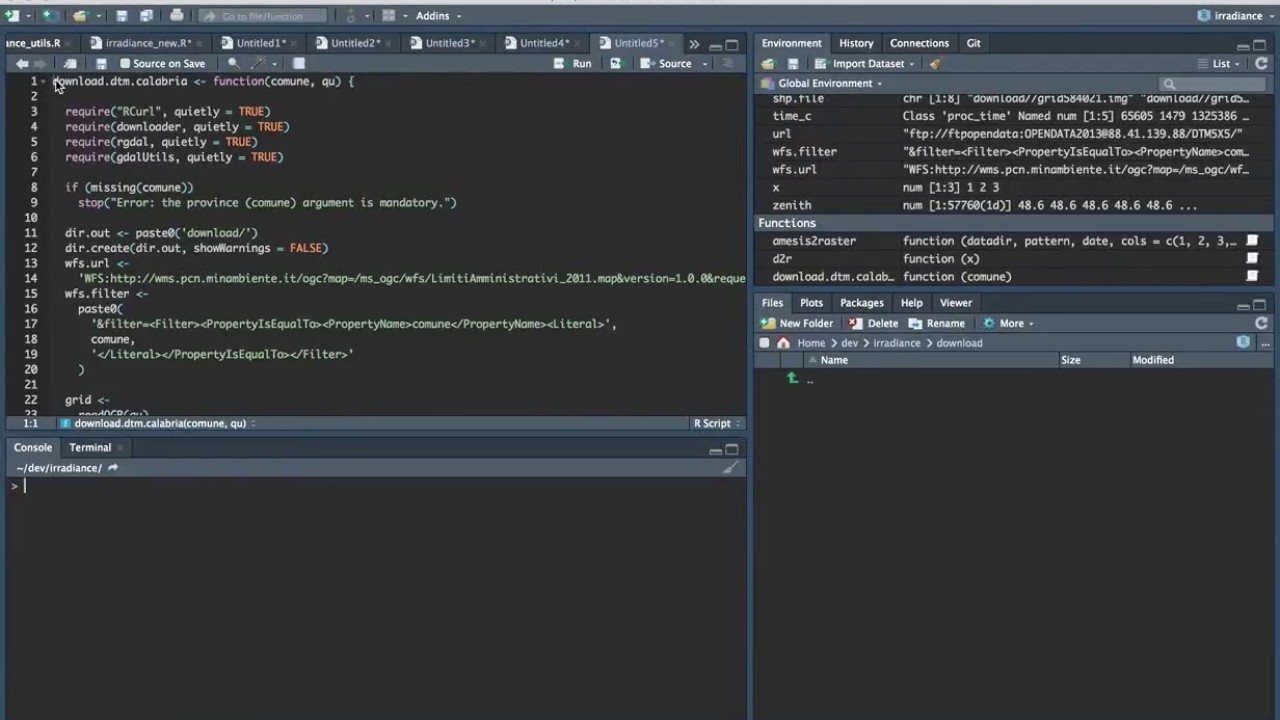Click the Environment search field
Image resolution: width=1280 pixels, height=720 pixels.
1213,84
